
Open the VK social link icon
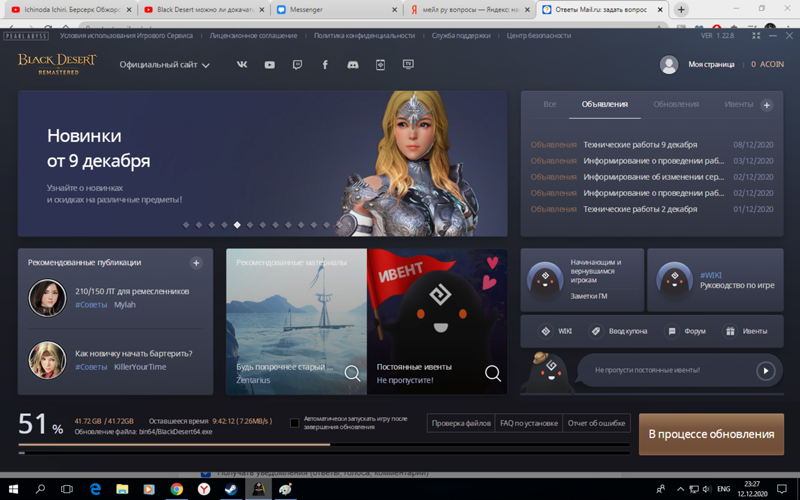click(242, 65)
